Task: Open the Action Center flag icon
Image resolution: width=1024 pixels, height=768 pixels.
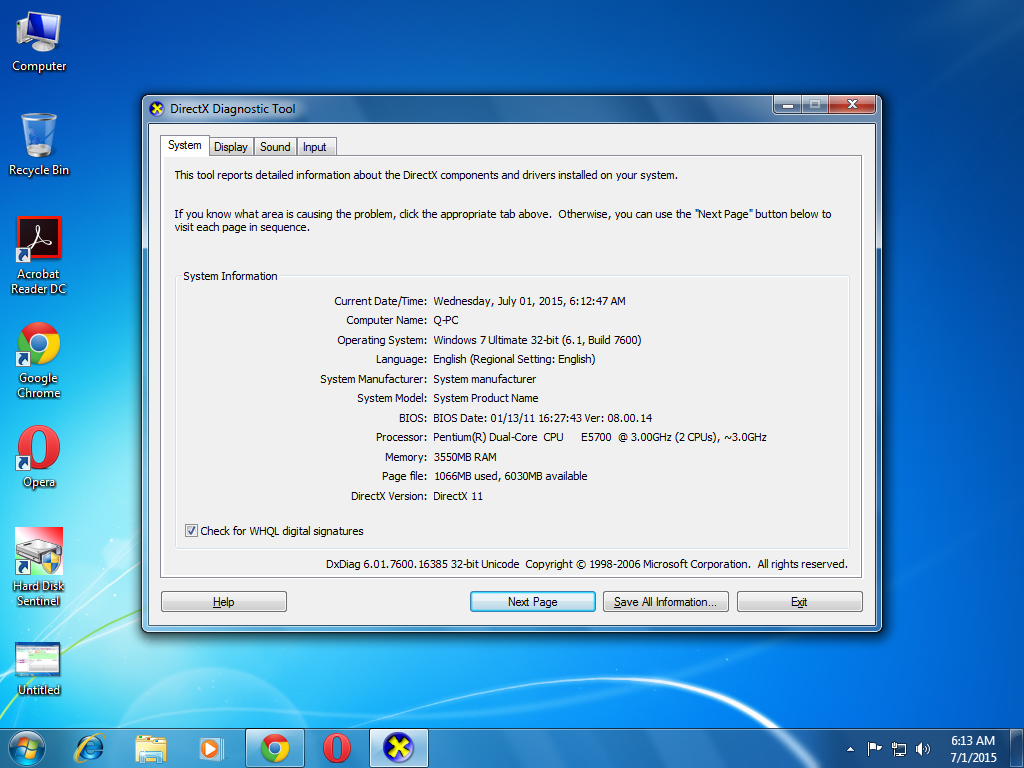Action: tap(874, 748)
